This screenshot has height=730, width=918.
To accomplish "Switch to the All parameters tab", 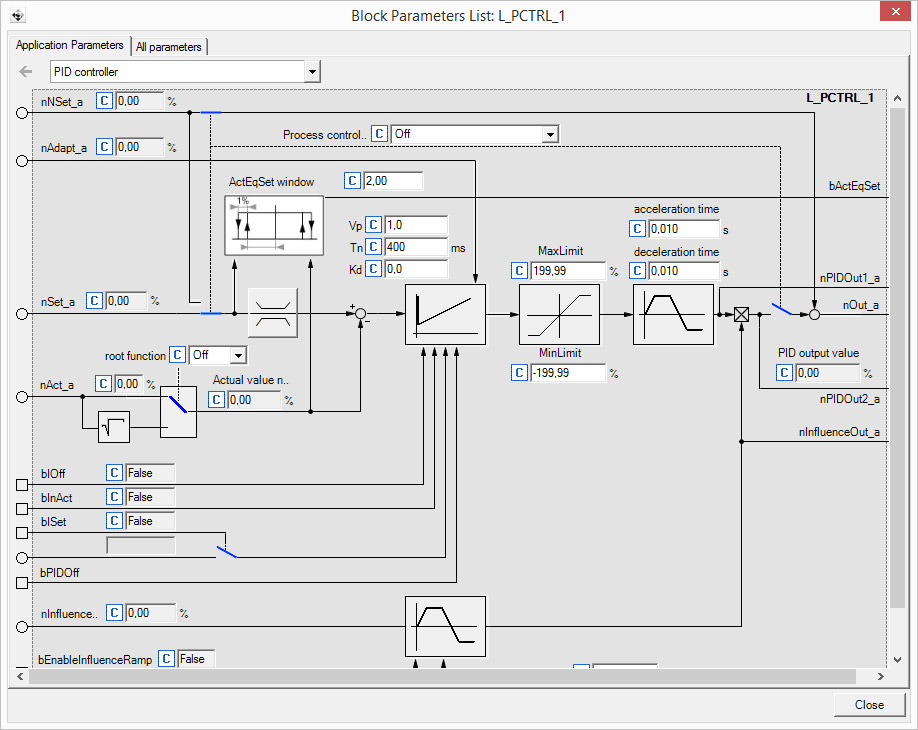I will click(x=169, y=46).
